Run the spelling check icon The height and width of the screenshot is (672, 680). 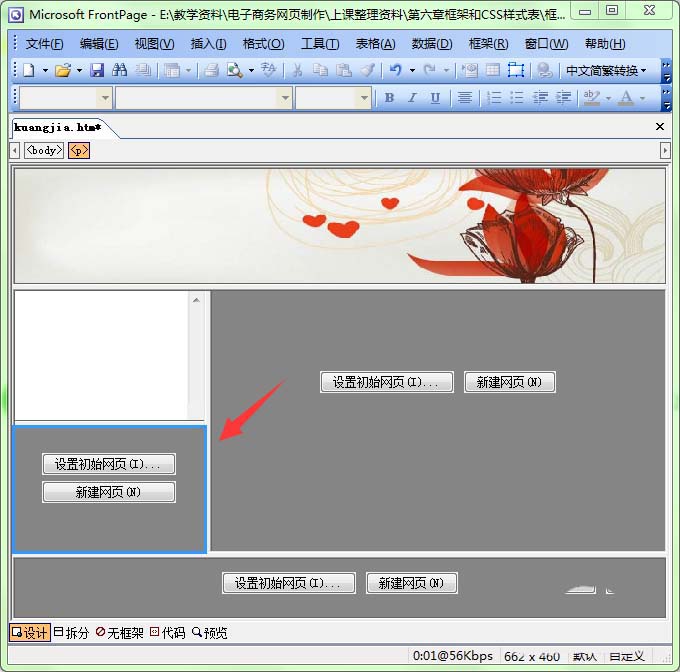[268, 70]
